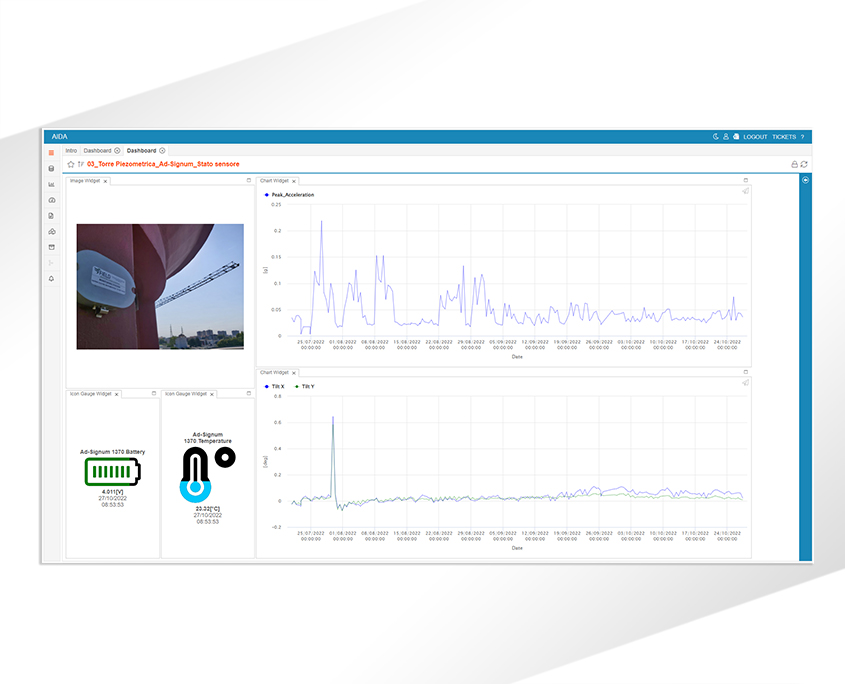Image resolution: width=845 pixels, height=684 pixels.
Task: Toggle dark mode with moon icon
Action: tap(715, 136)
